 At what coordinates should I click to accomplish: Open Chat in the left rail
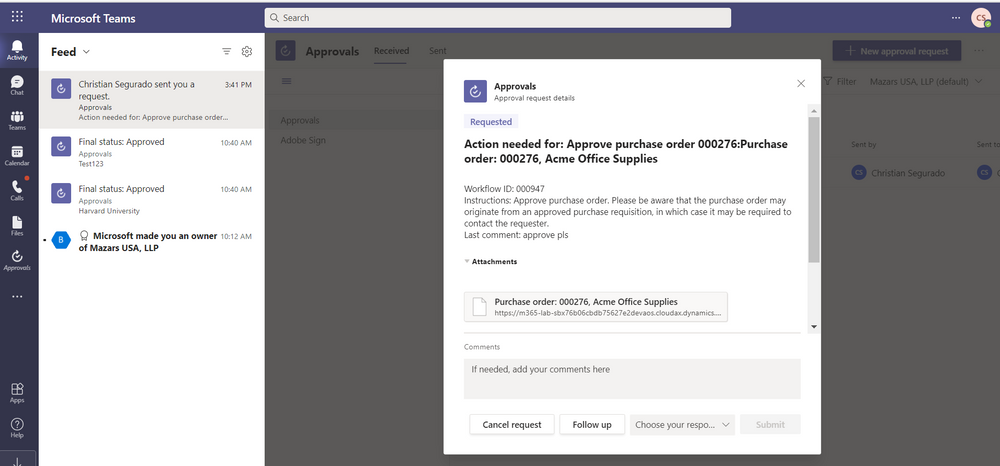coord(17,85)
